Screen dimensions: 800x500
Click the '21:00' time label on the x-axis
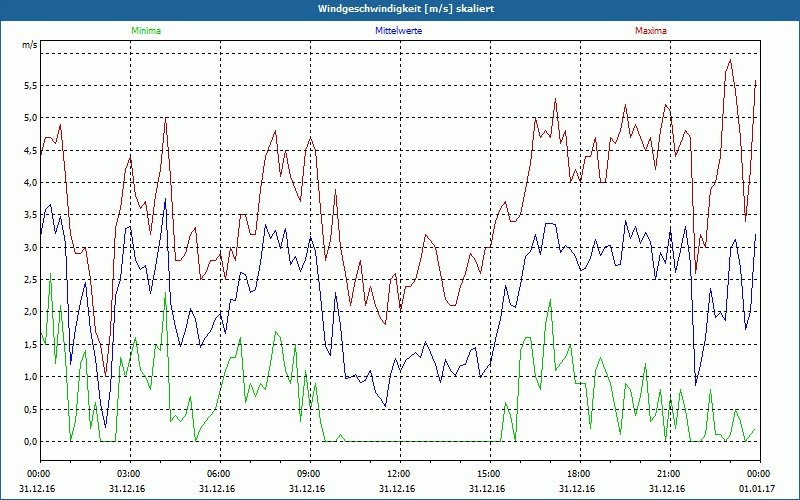[668, 474]
